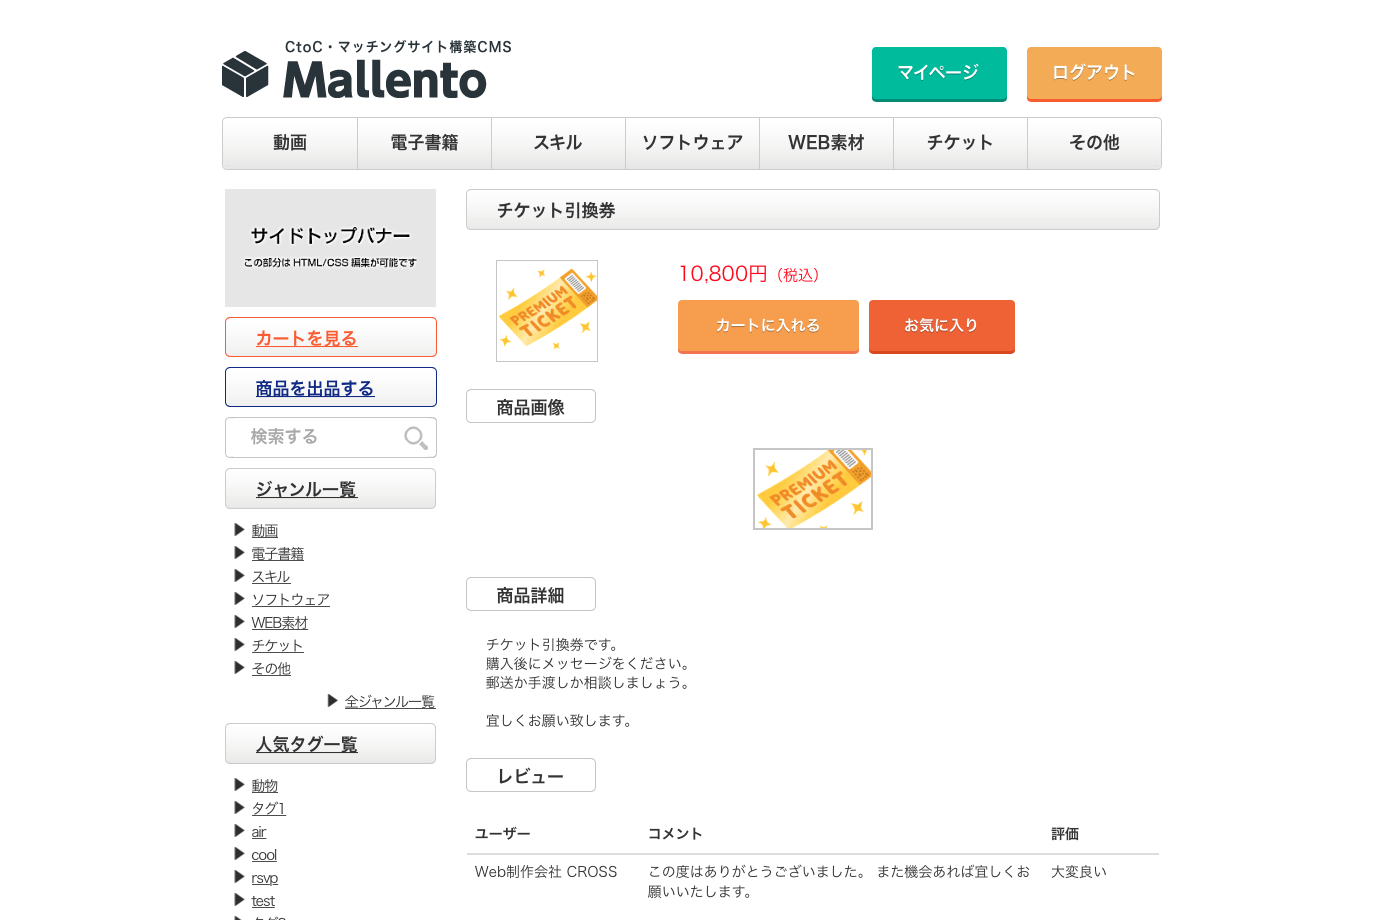Open the larger premium ticket product image
Screen dimensions: 1387x920
812,489
